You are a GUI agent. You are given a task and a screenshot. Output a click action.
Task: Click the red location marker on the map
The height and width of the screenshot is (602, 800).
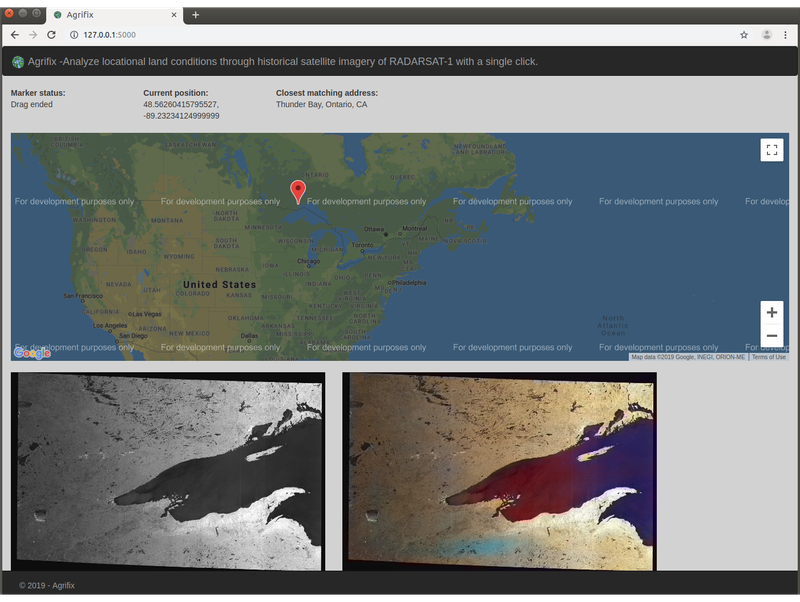pyautogui.click(x=298, y=191)
